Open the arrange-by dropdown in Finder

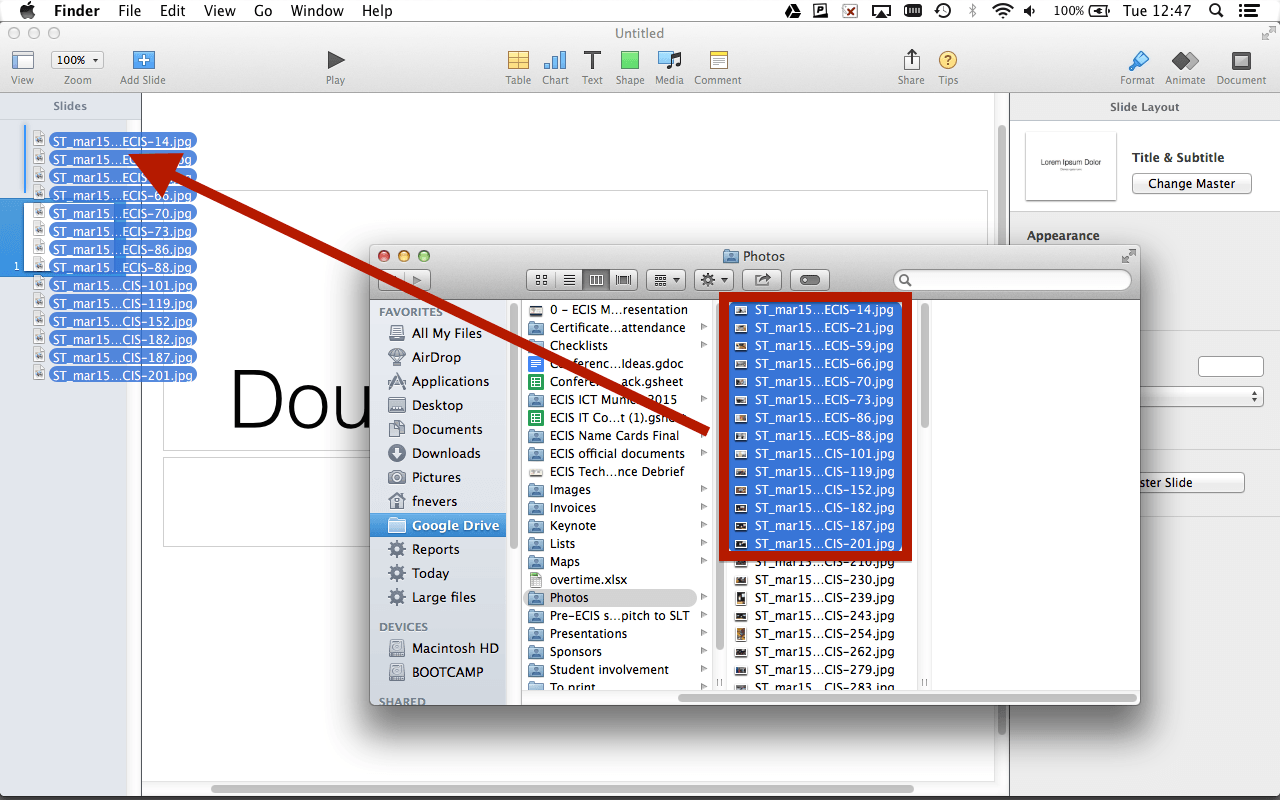coord(665,279)
